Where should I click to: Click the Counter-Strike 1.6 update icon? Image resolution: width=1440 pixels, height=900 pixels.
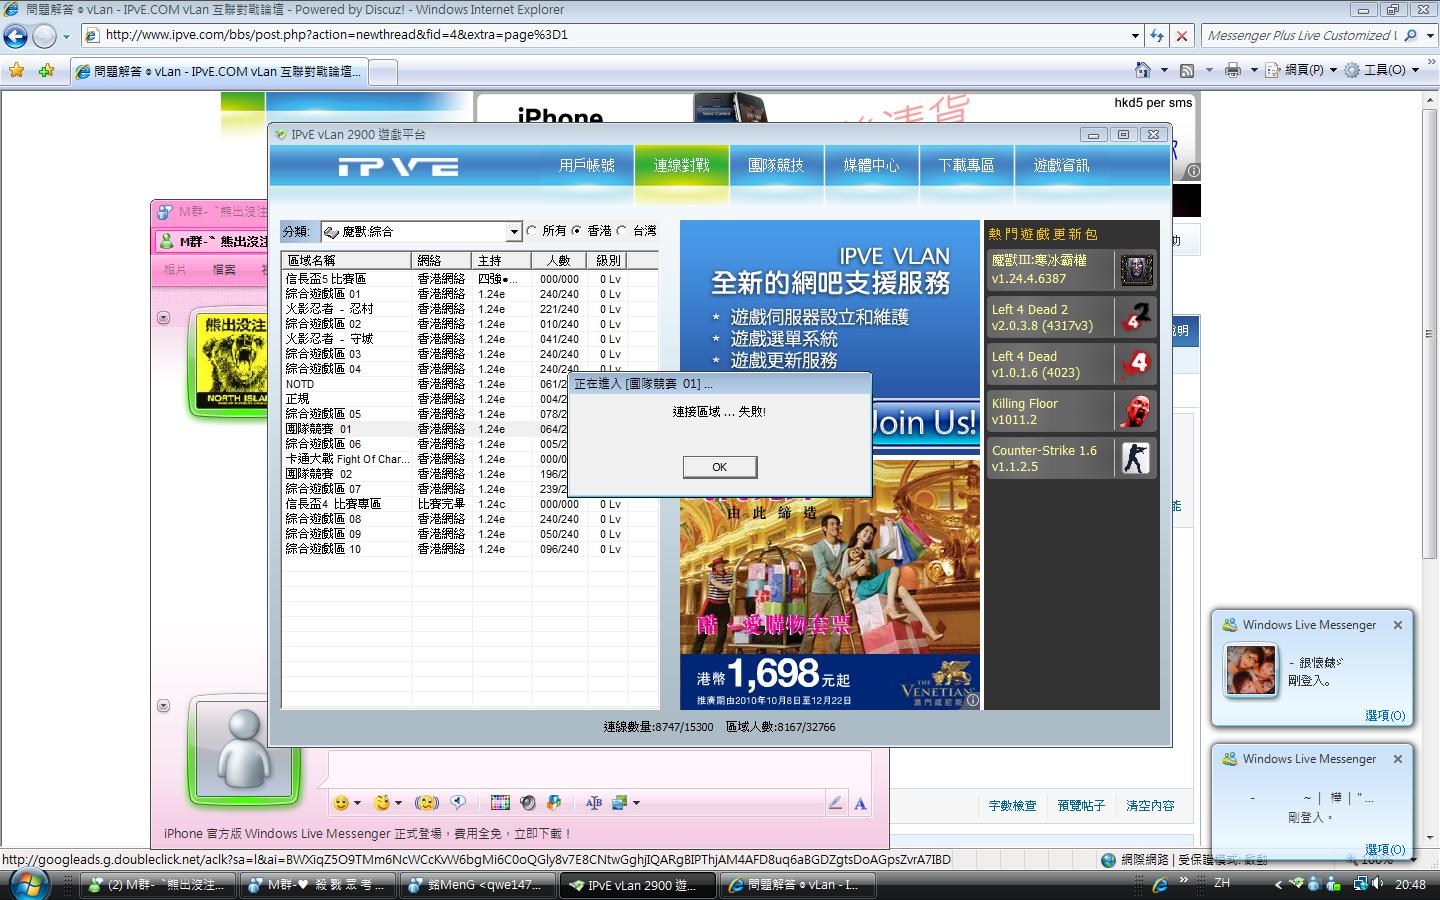pos(1136,458)
